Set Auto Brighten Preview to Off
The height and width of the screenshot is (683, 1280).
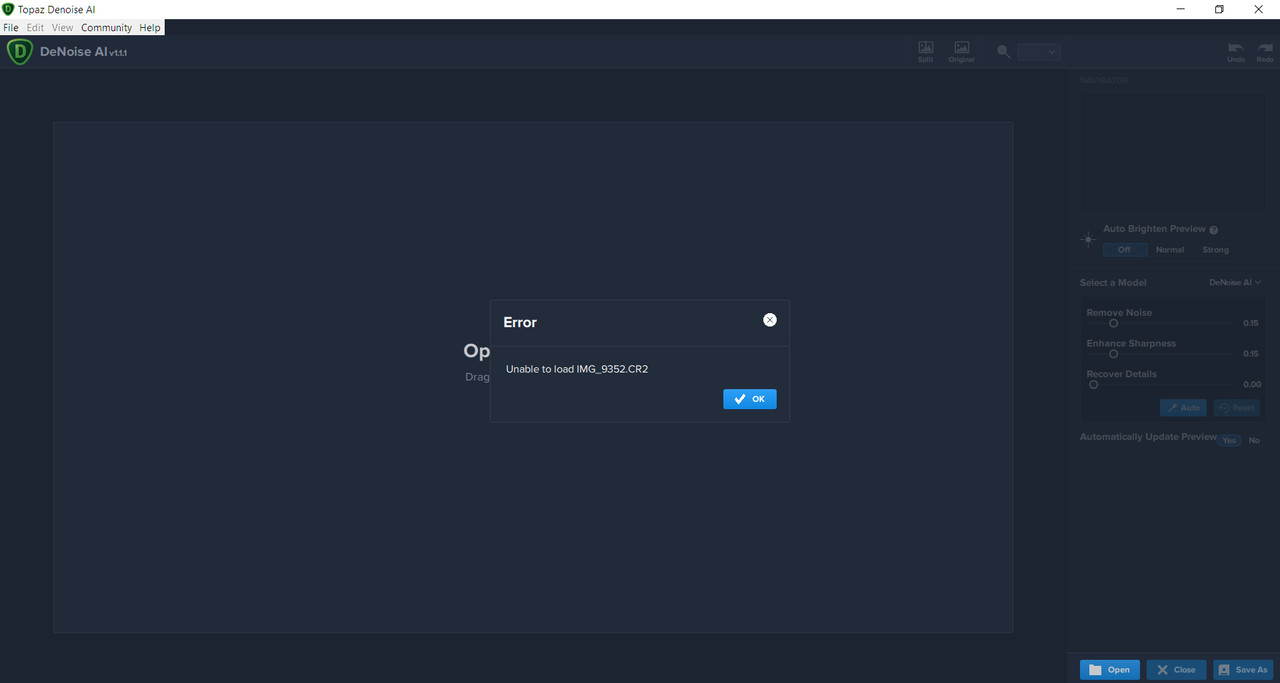[x=1124, y=250]
